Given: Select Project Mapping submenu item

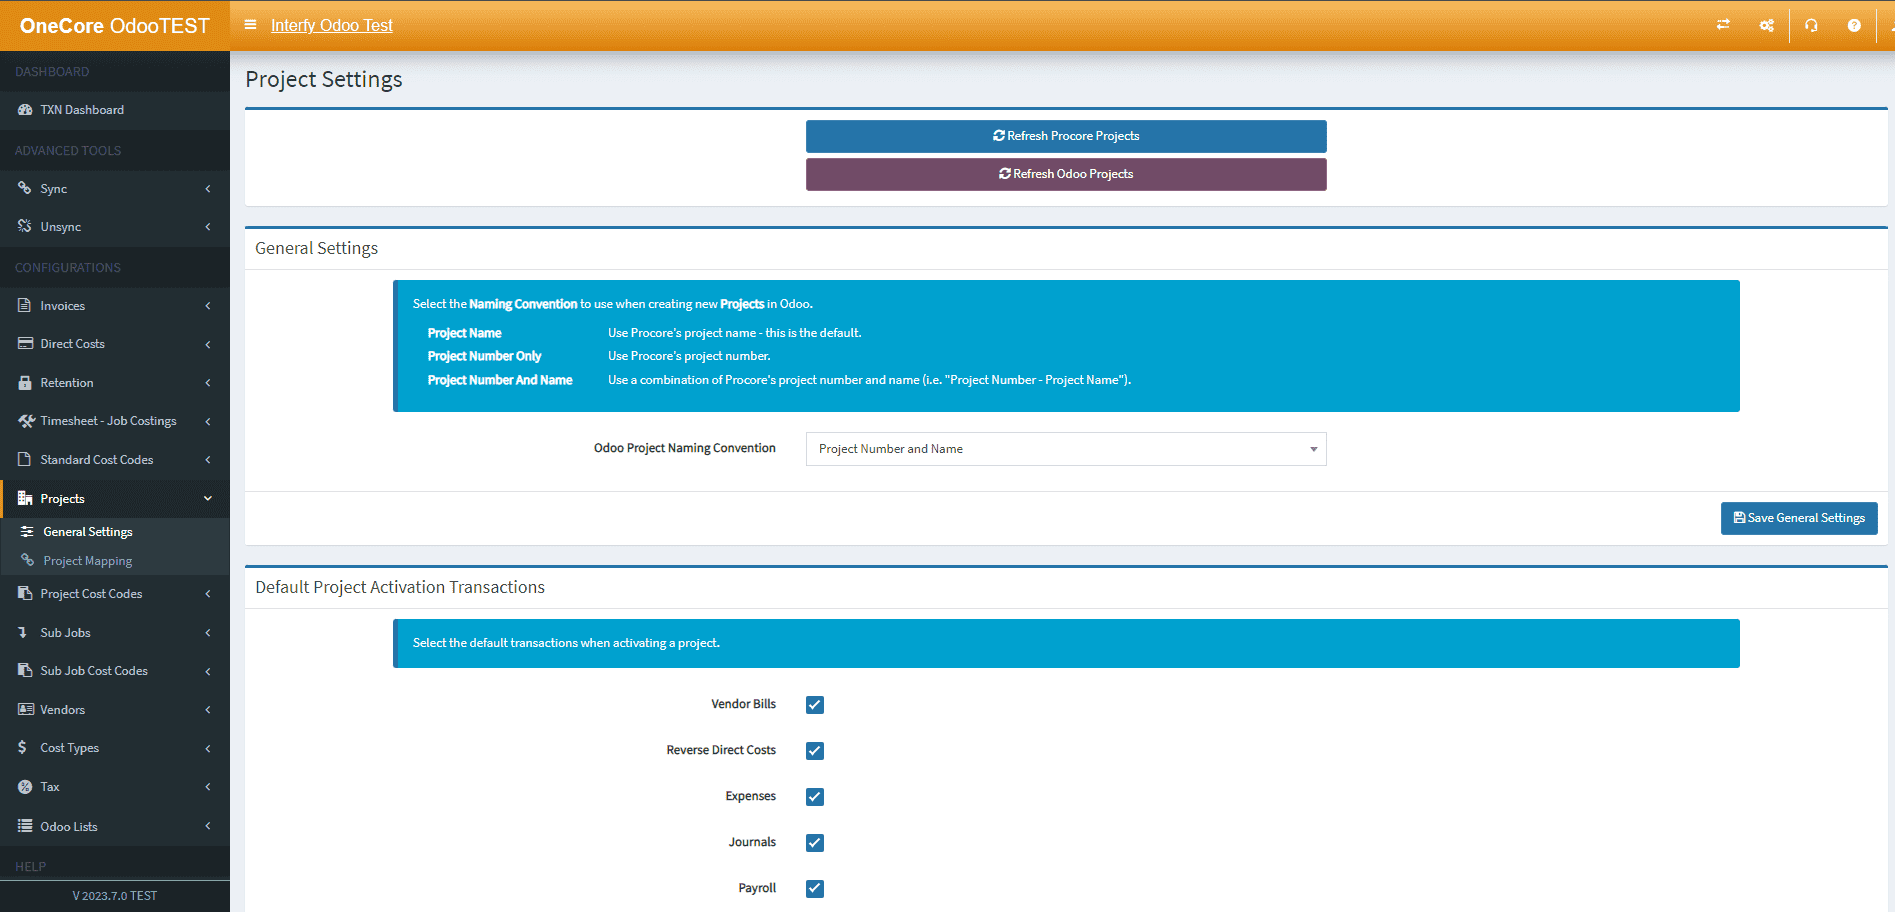Looking at the screenshot, I should (x=87, y=561).
